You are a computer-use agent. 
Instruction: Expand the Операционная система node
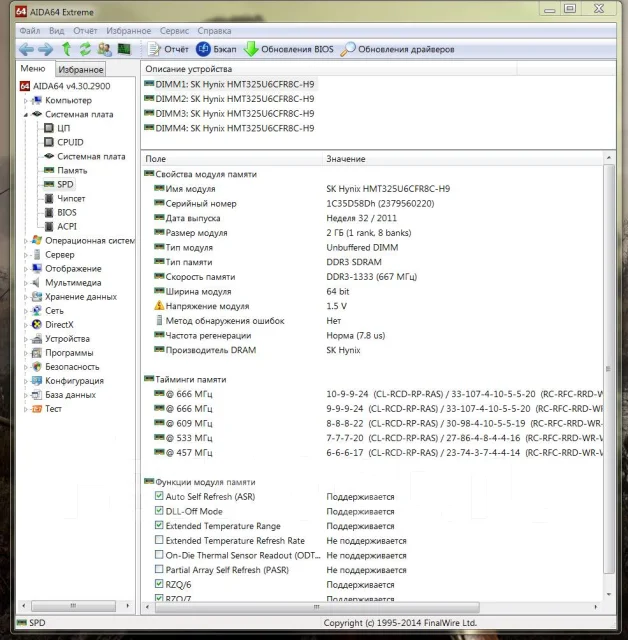pos(25,241)
